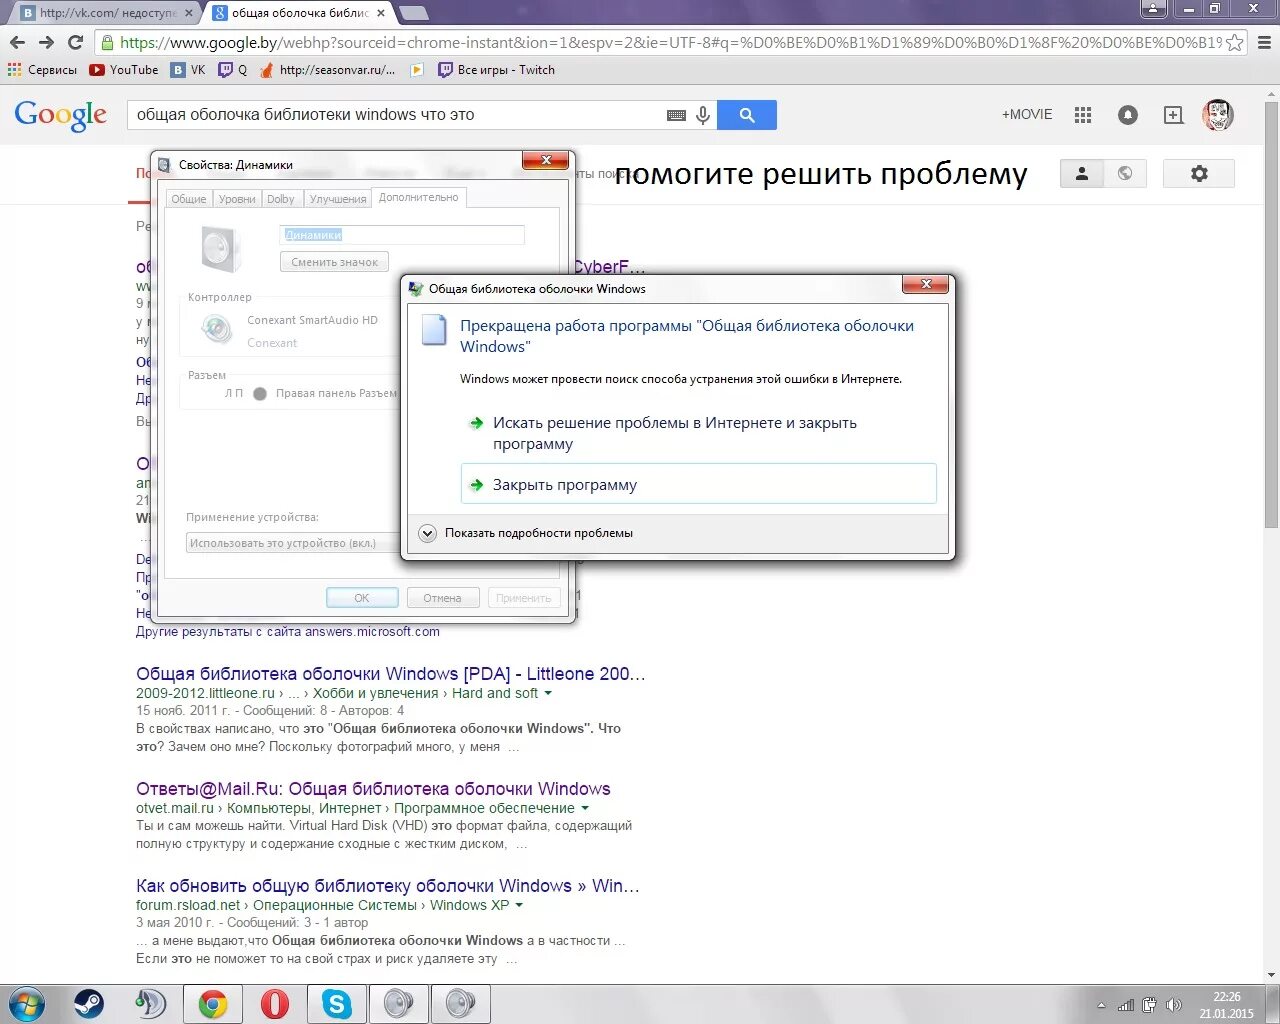Switch to Уровни tab
This screenshot has height=1024, width=1280.
pyautogui.click(x=237, y=199)
